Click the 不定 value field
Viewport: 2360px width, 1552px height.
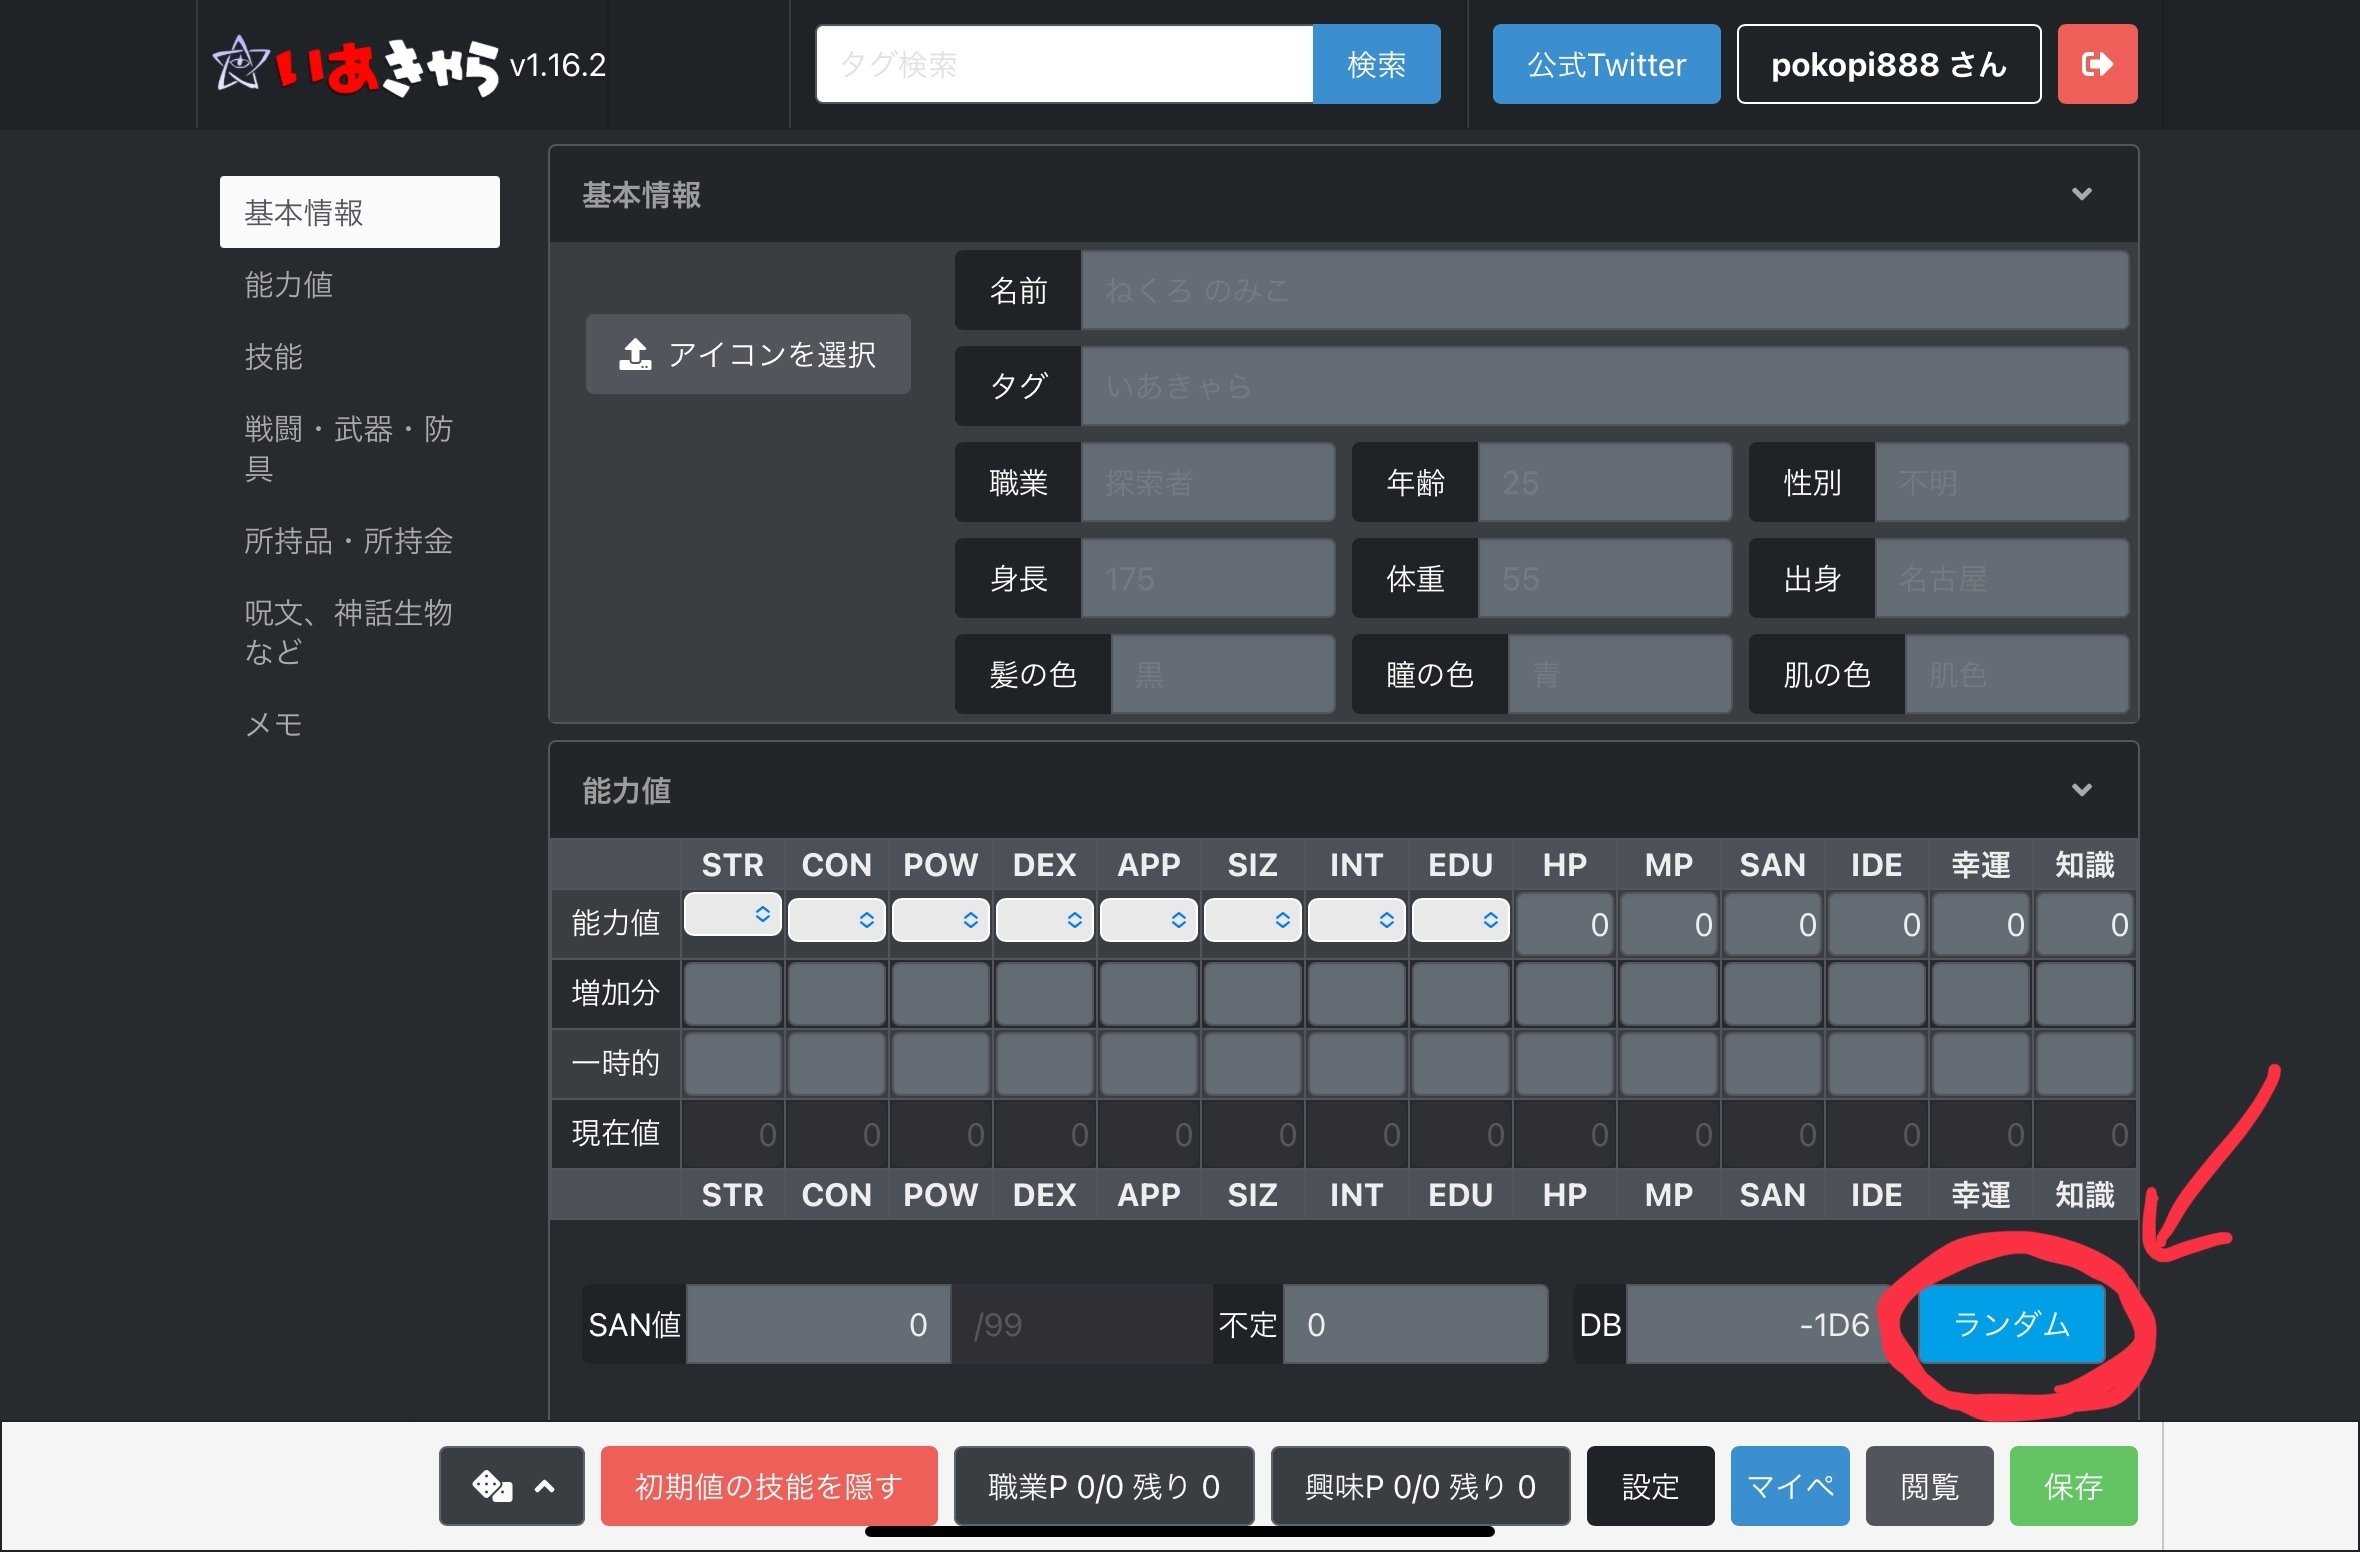(x=1415, y=1324)
